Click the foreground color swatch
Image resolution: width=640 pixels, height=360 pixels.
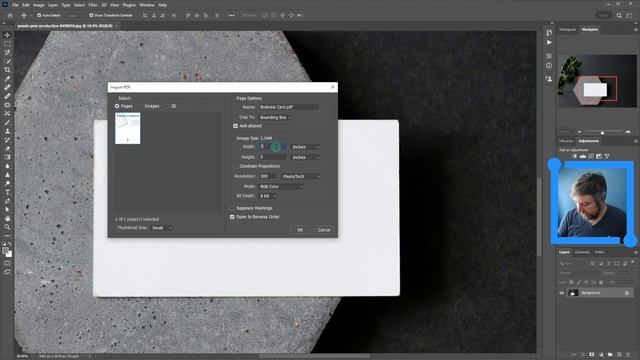(x=5, y=251)
